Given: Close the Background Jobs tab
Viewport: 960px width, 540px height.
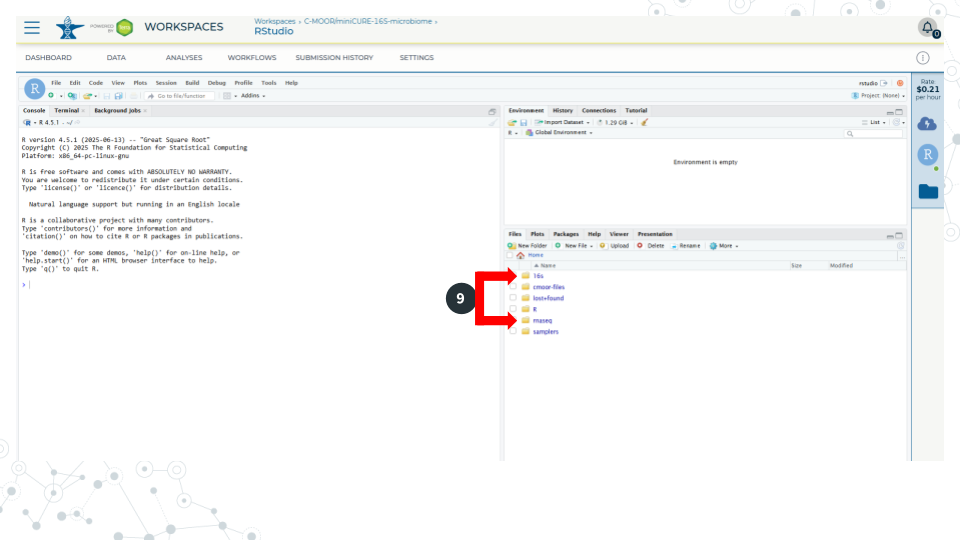Looking at the screenshot, I should pyautogui.click(x=145, y=111).
